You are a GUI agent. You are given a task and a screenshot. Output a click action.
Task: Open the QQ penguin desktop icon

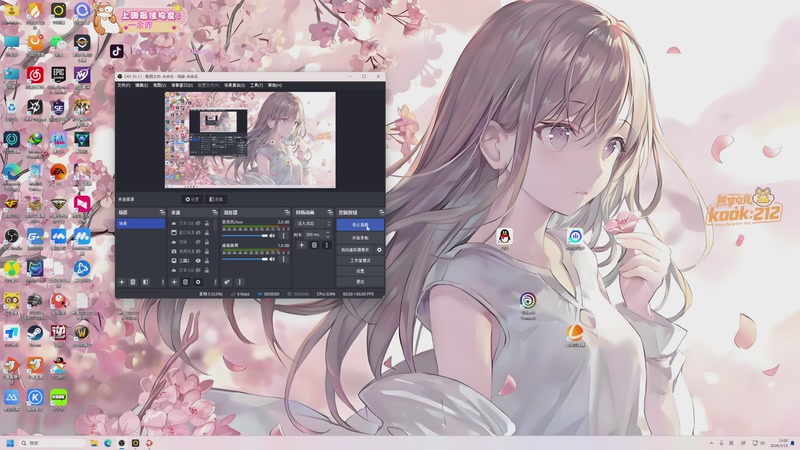tap(505, 236)
